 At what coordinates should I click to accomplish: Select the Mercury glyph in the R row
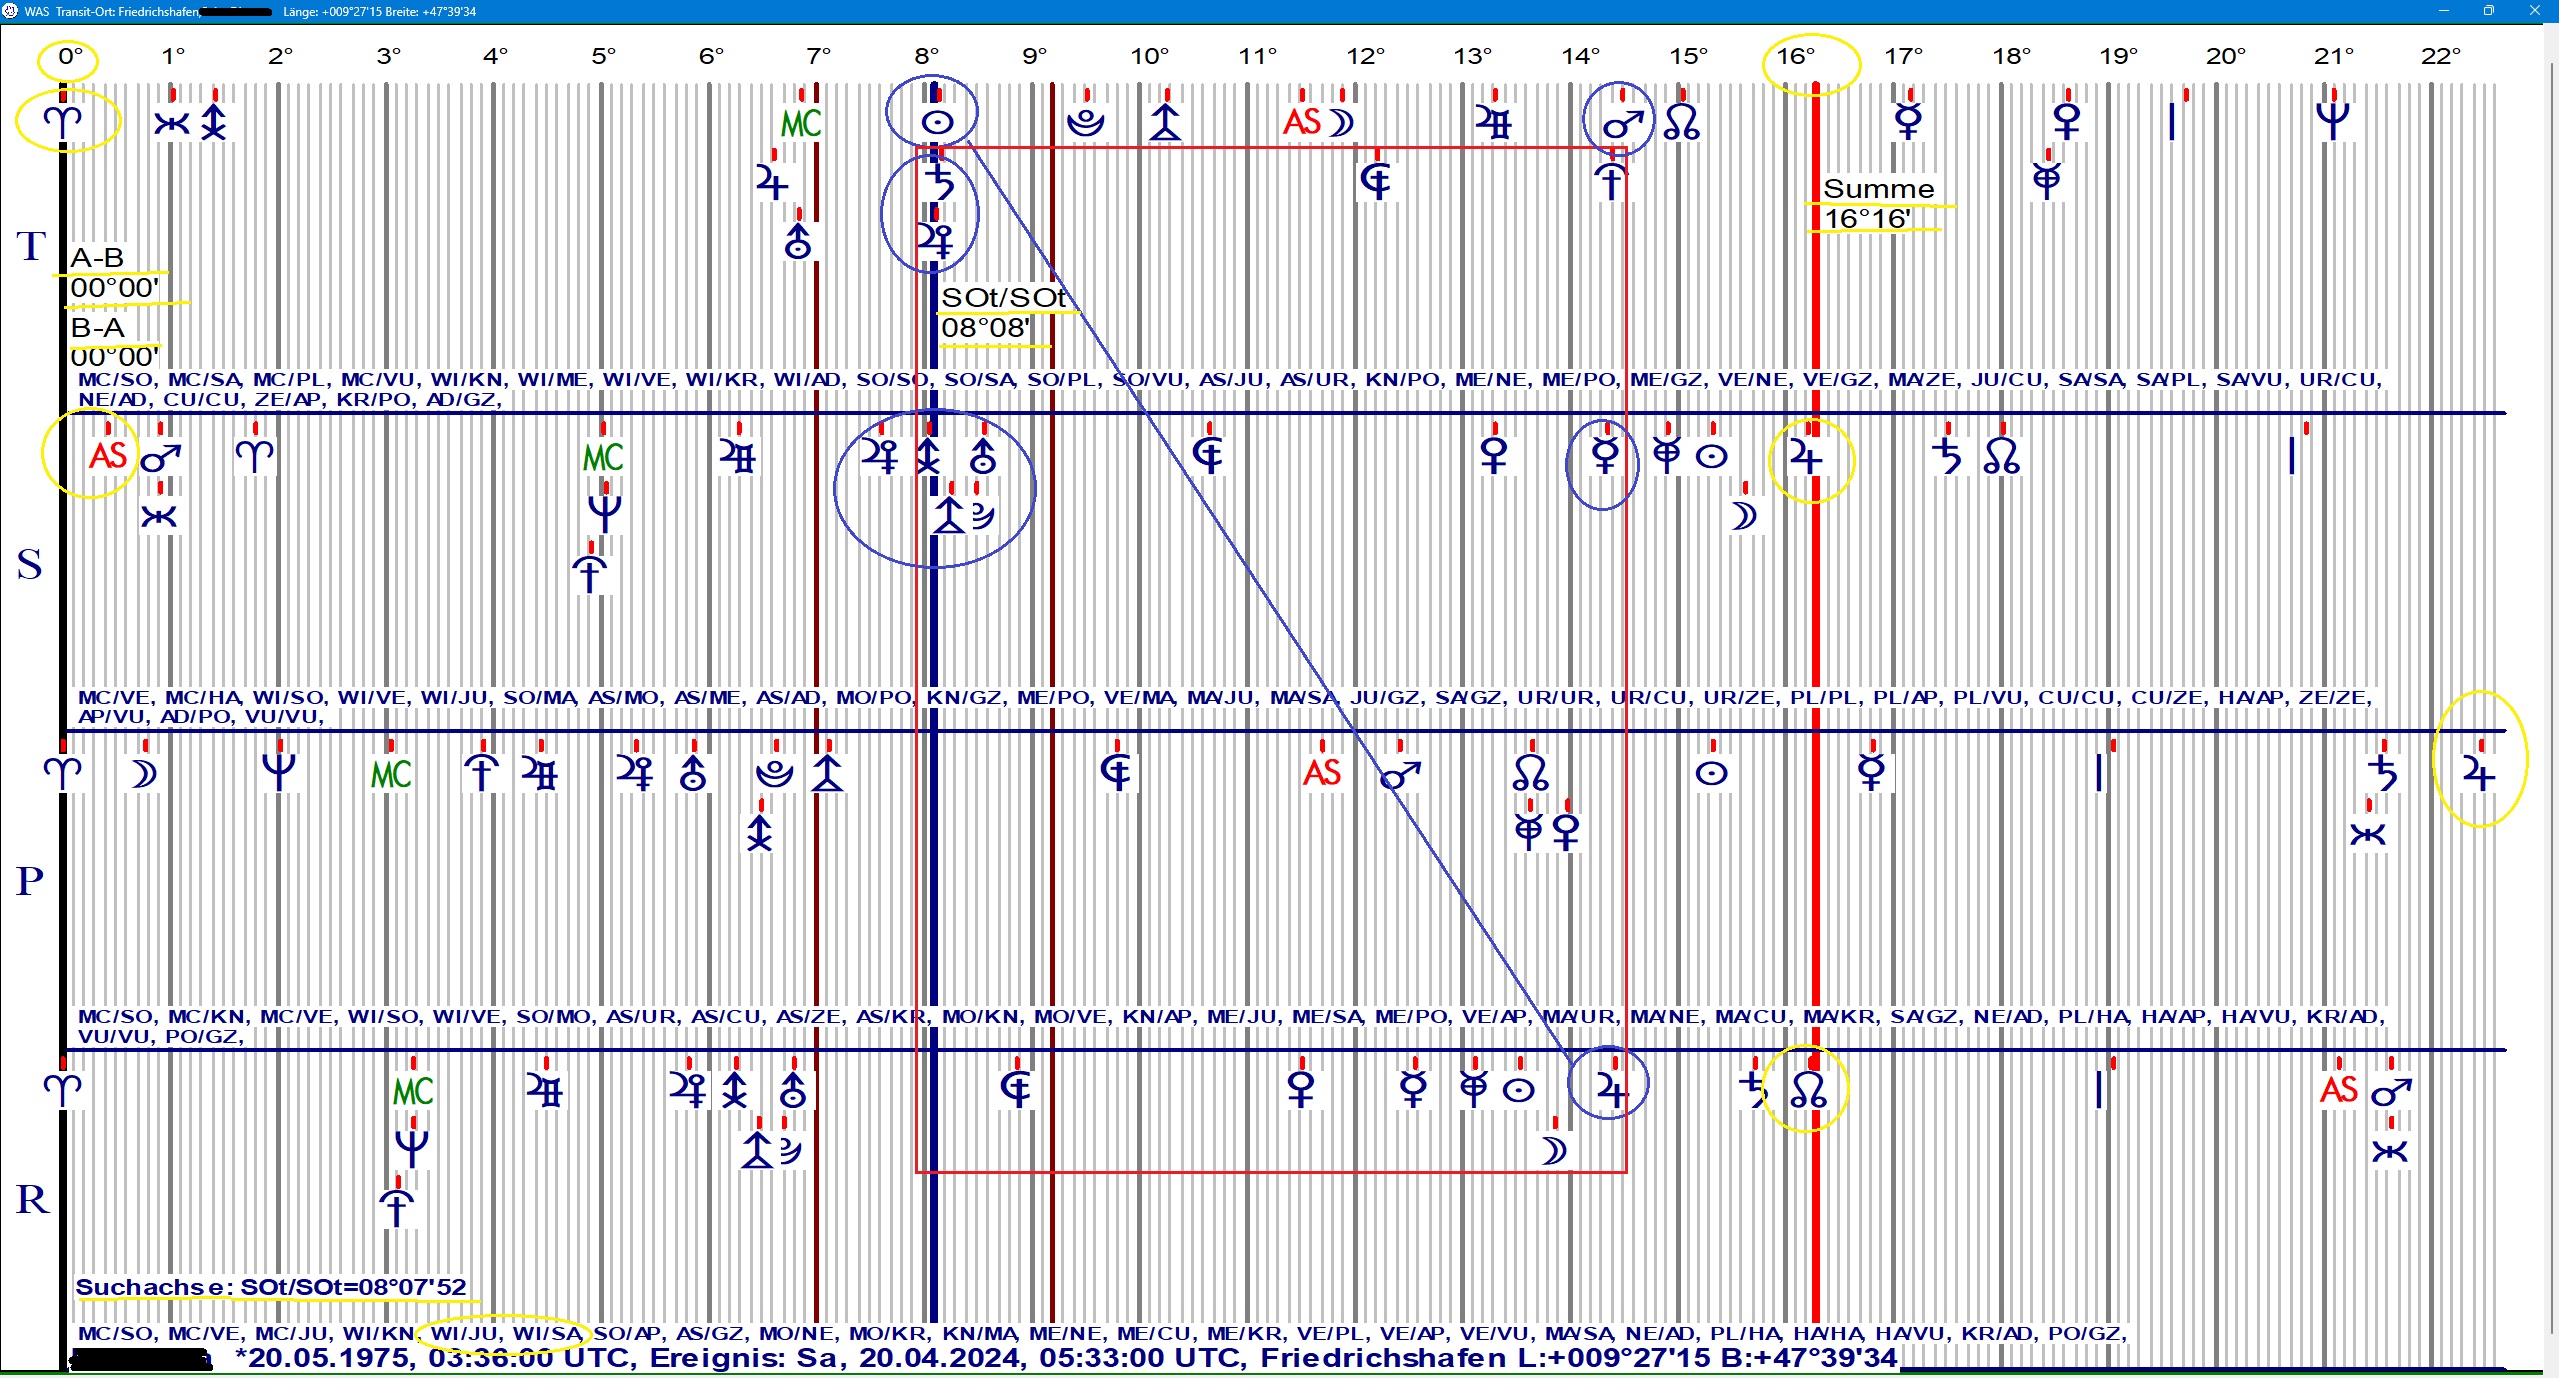pyautogui.click(x=1412, y=1090)
